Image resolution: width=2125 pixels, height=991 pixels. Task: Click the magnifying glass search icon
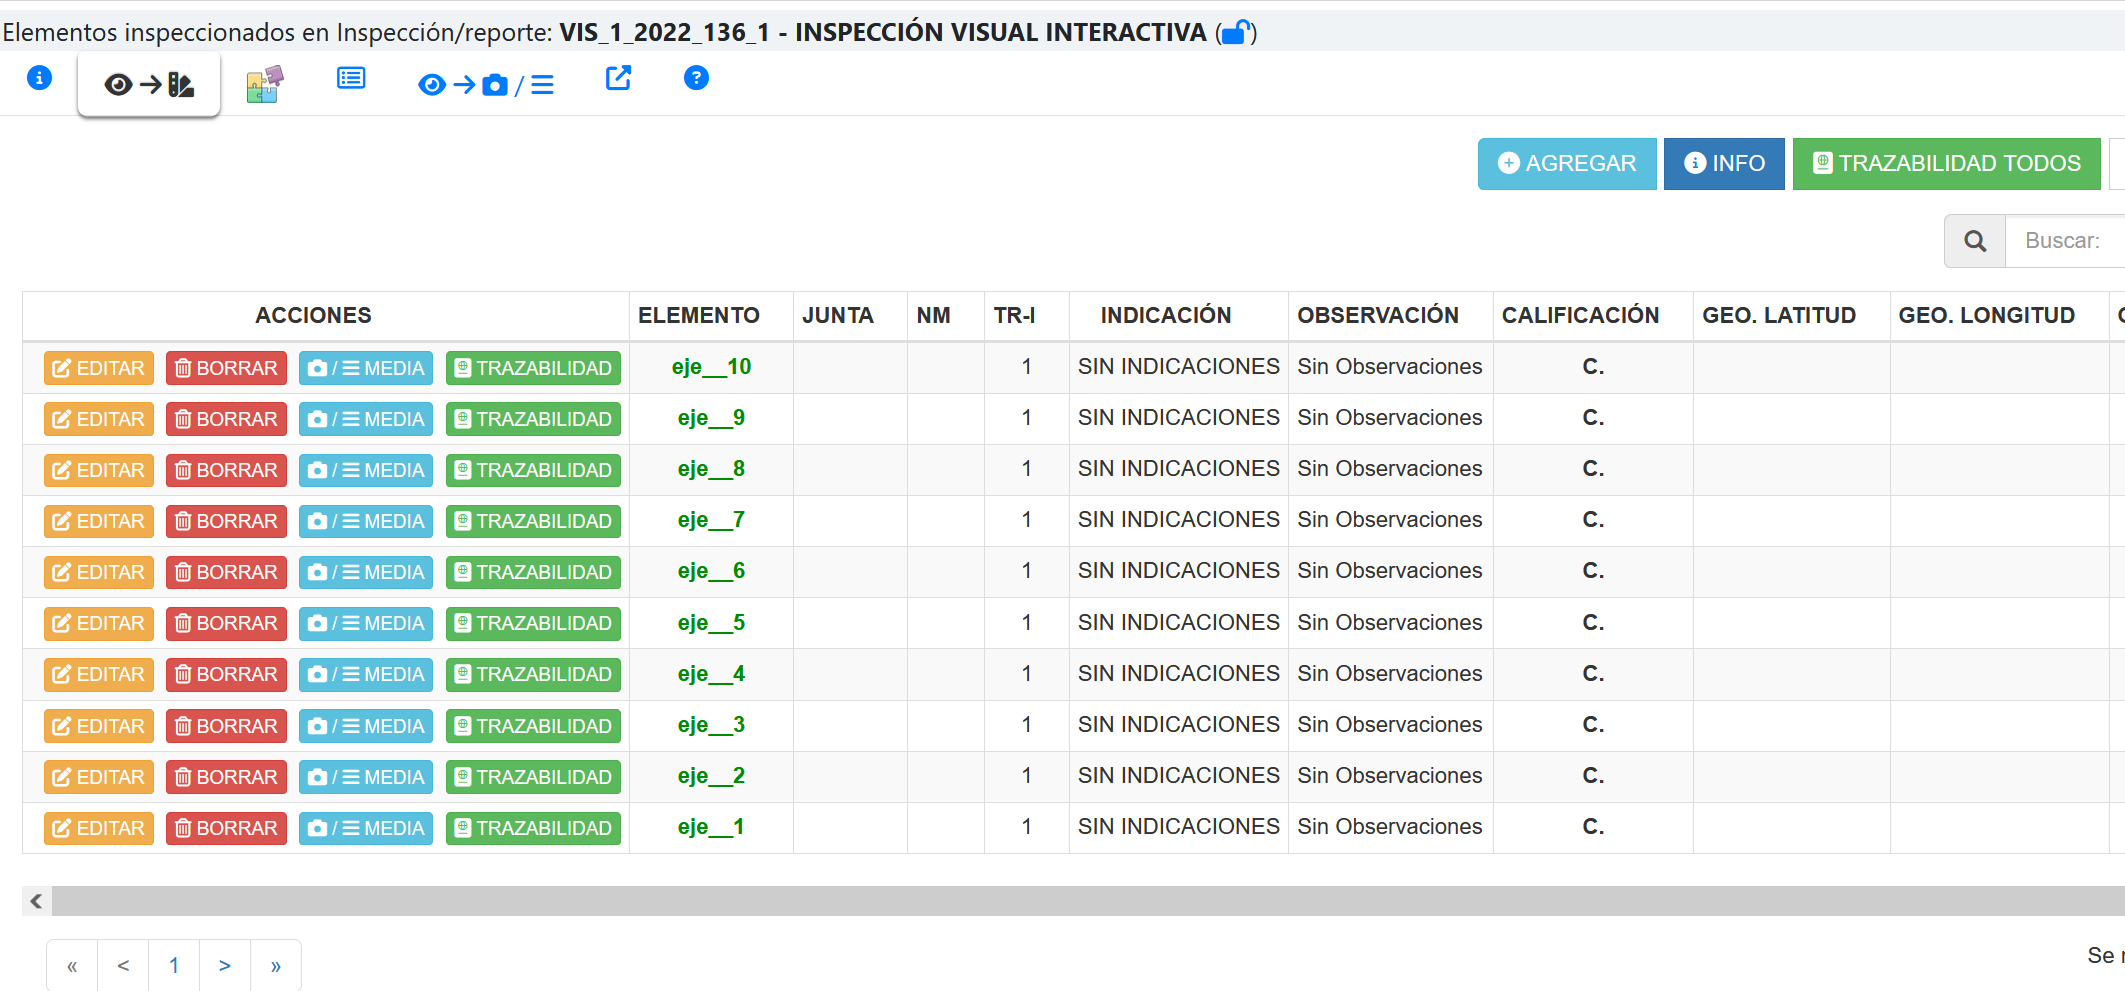1975,241
